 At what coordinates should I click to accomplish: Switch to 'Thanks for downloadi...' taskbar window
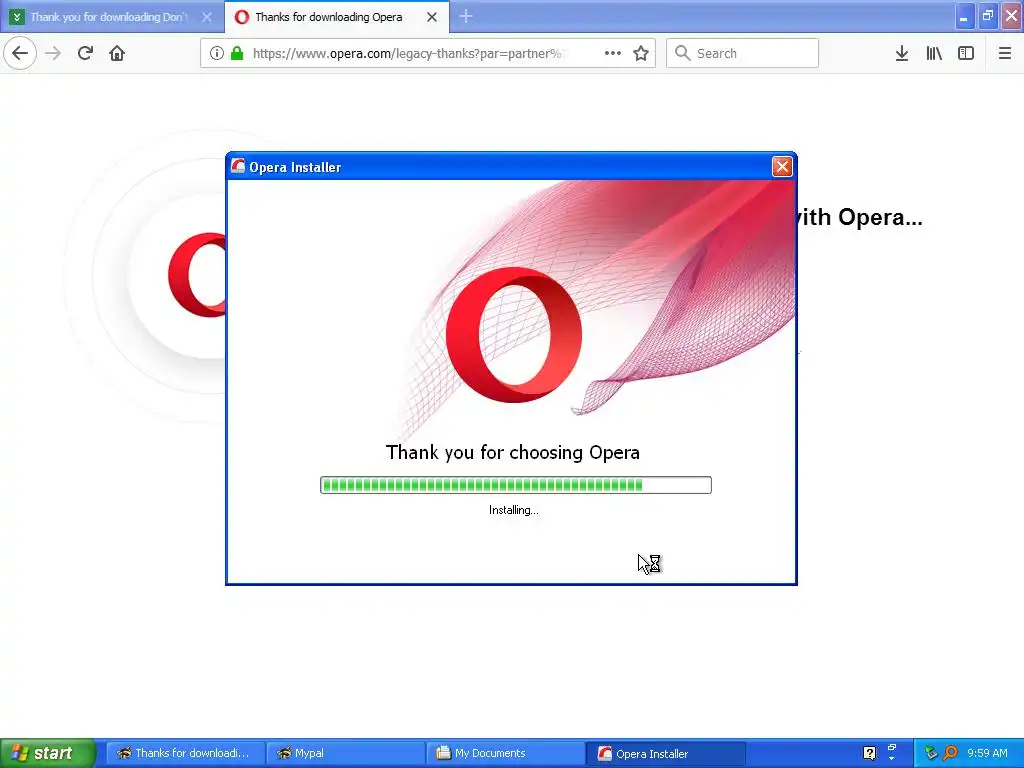[185, 753]
